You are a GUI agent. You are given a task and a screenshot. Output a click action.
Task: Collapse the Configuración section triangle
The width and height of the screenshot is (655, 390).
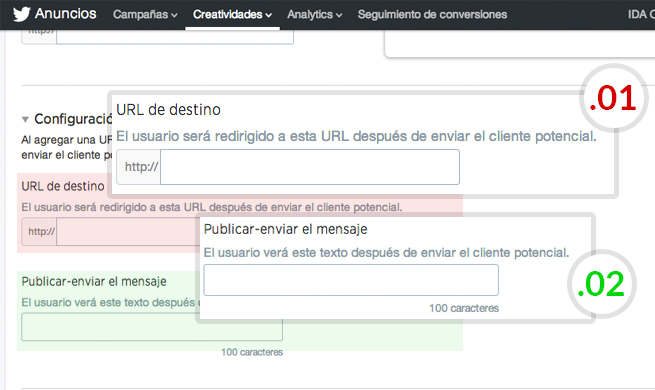[25, 120]
